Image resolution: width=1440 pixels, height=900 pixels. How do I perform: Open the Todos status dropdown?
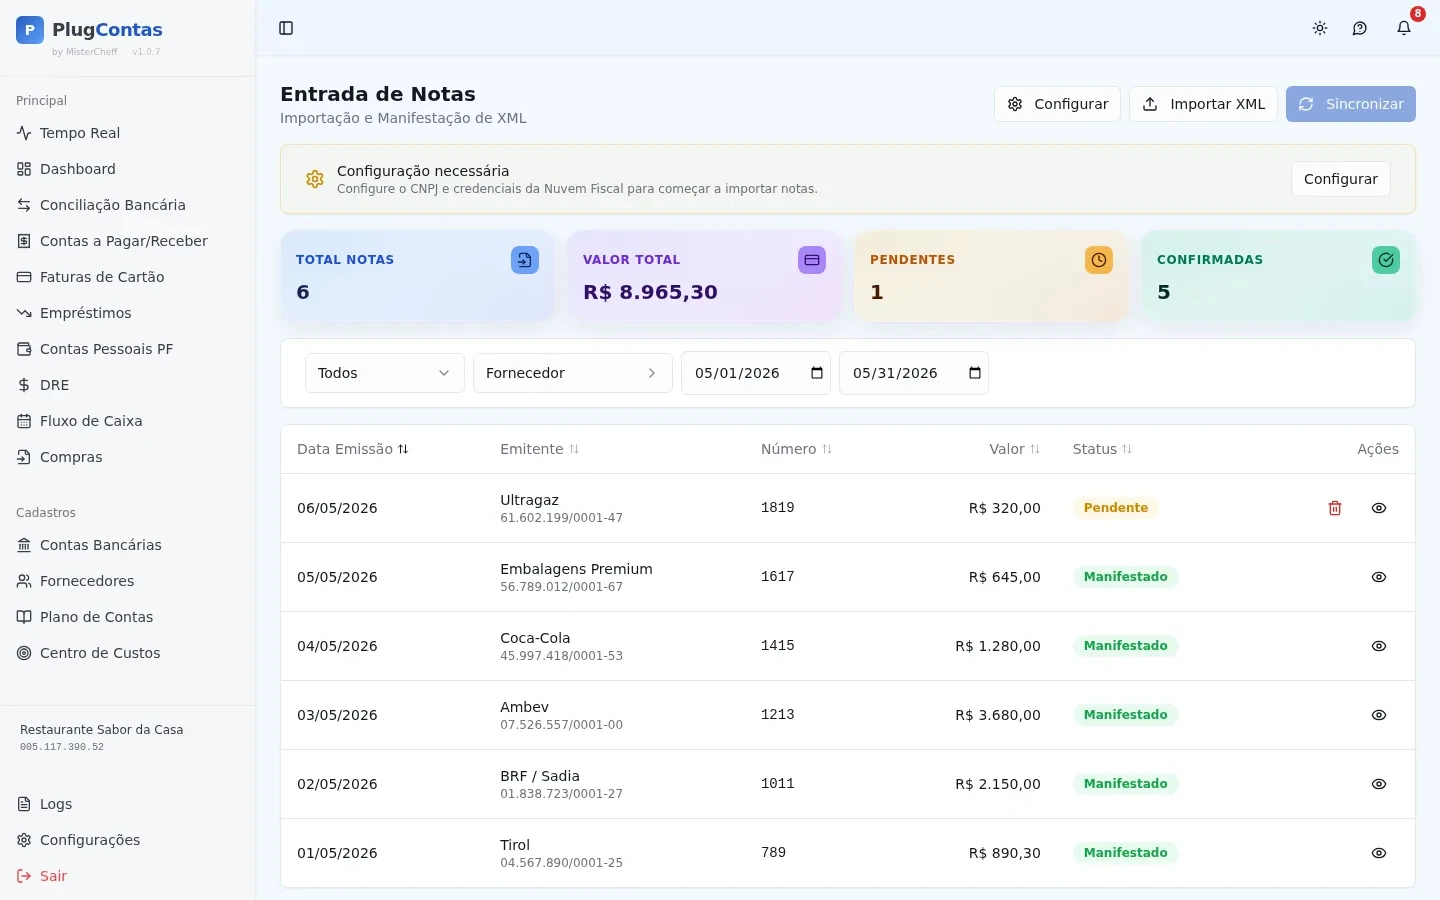[385, 373]
